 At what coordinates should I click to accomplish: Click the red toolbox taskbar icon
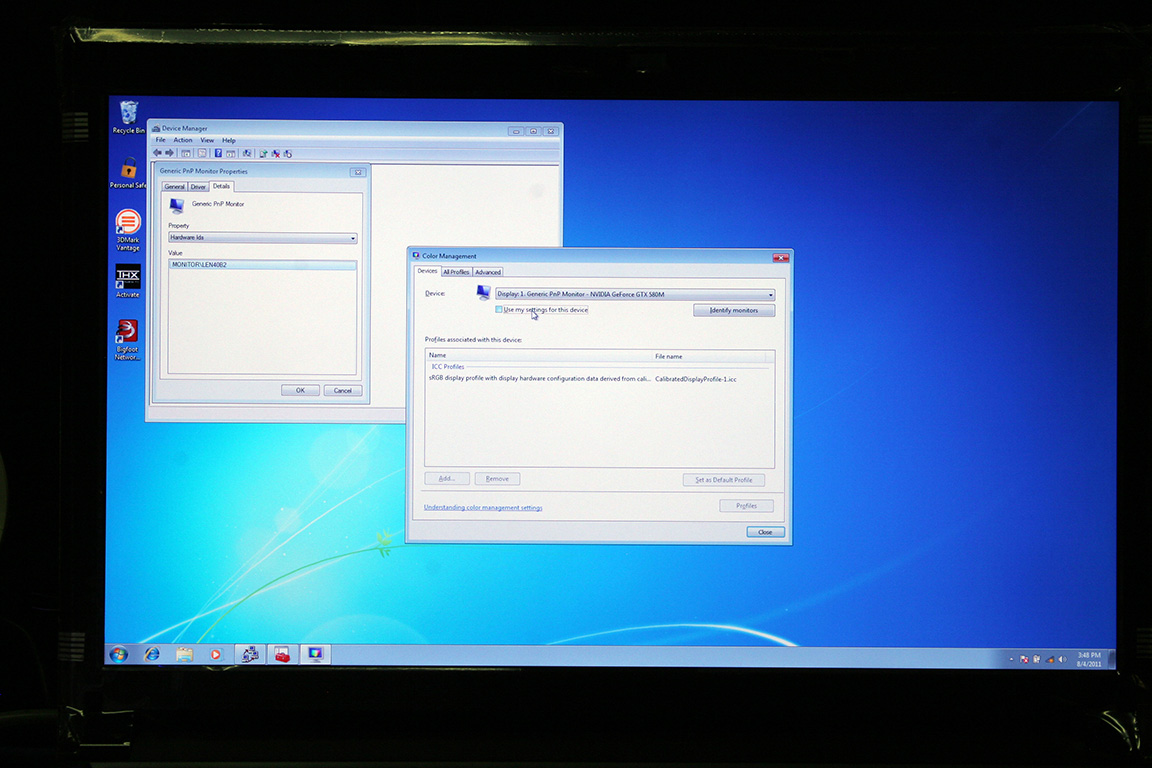tap(283, 653)
